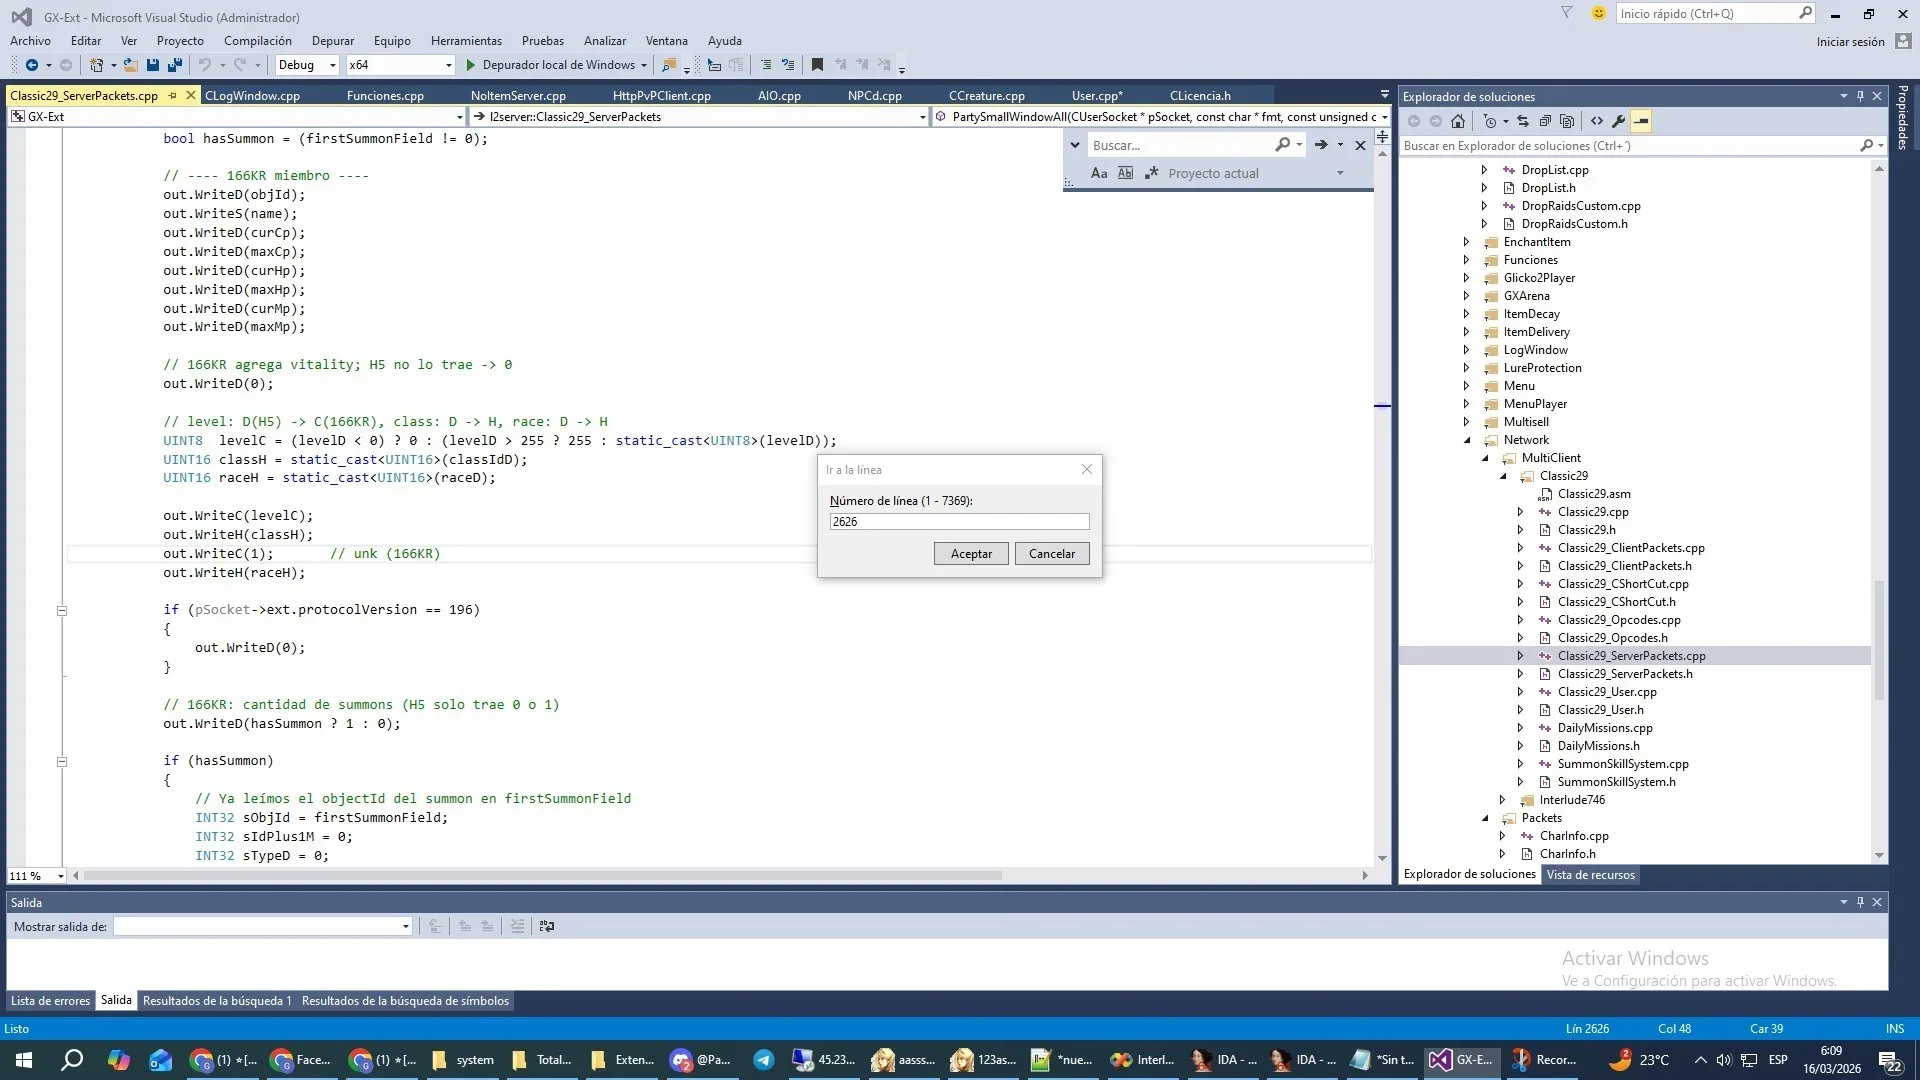Close the editor find panel
1920x1080 pixels.
coord(1360,145)
